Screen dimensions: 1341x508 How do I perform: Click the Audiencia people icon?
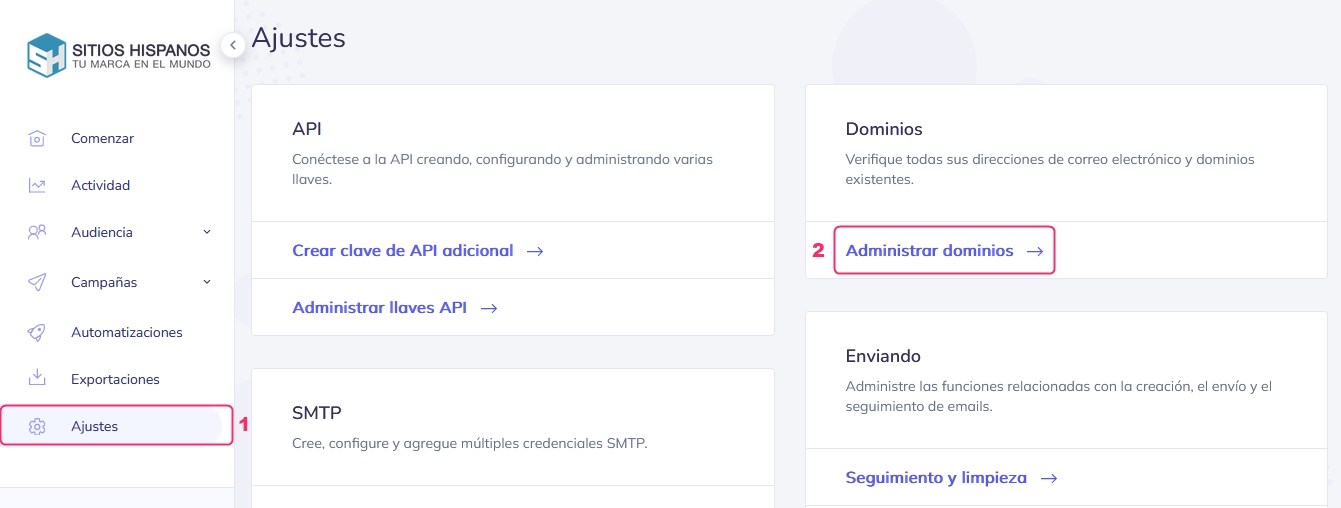pos(37,232)
